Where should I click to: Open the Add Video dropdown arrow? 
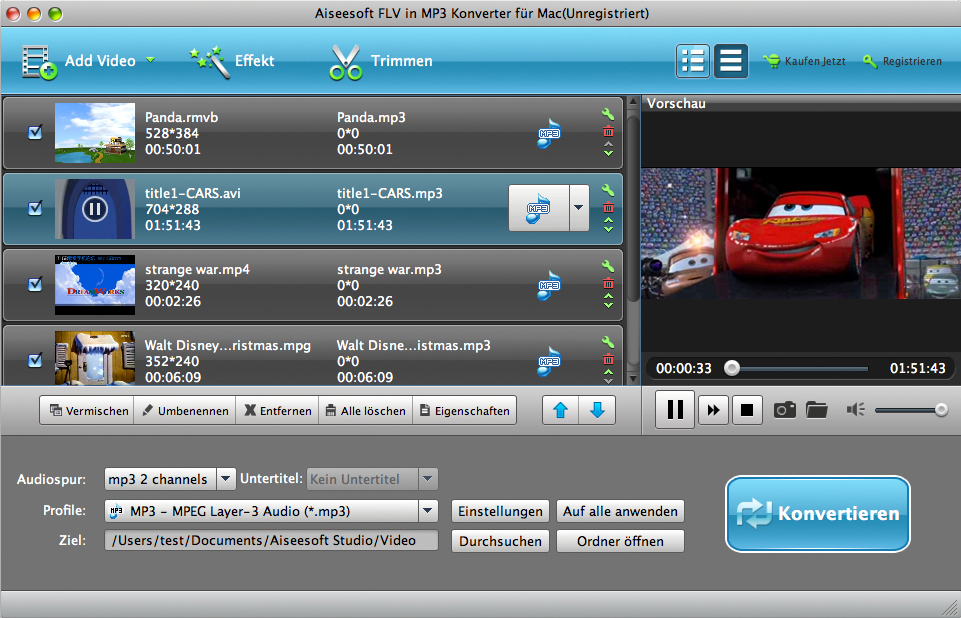(x=150, y=60)
